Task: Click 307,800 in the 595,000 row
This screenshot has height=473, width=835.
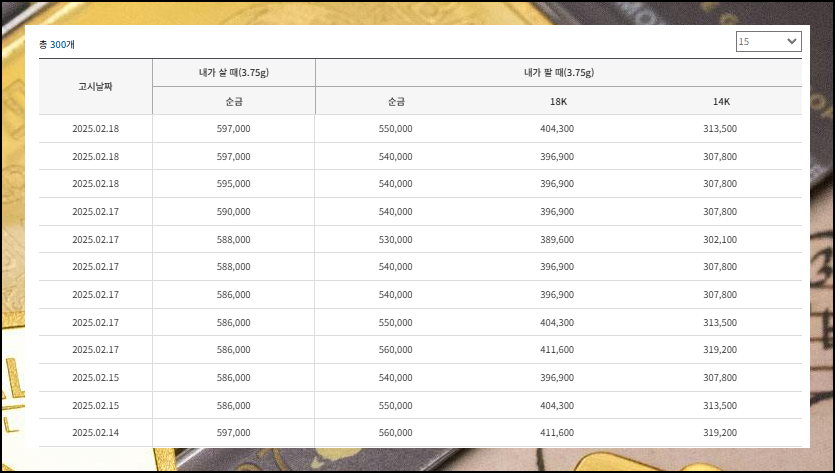Action: 720,184
